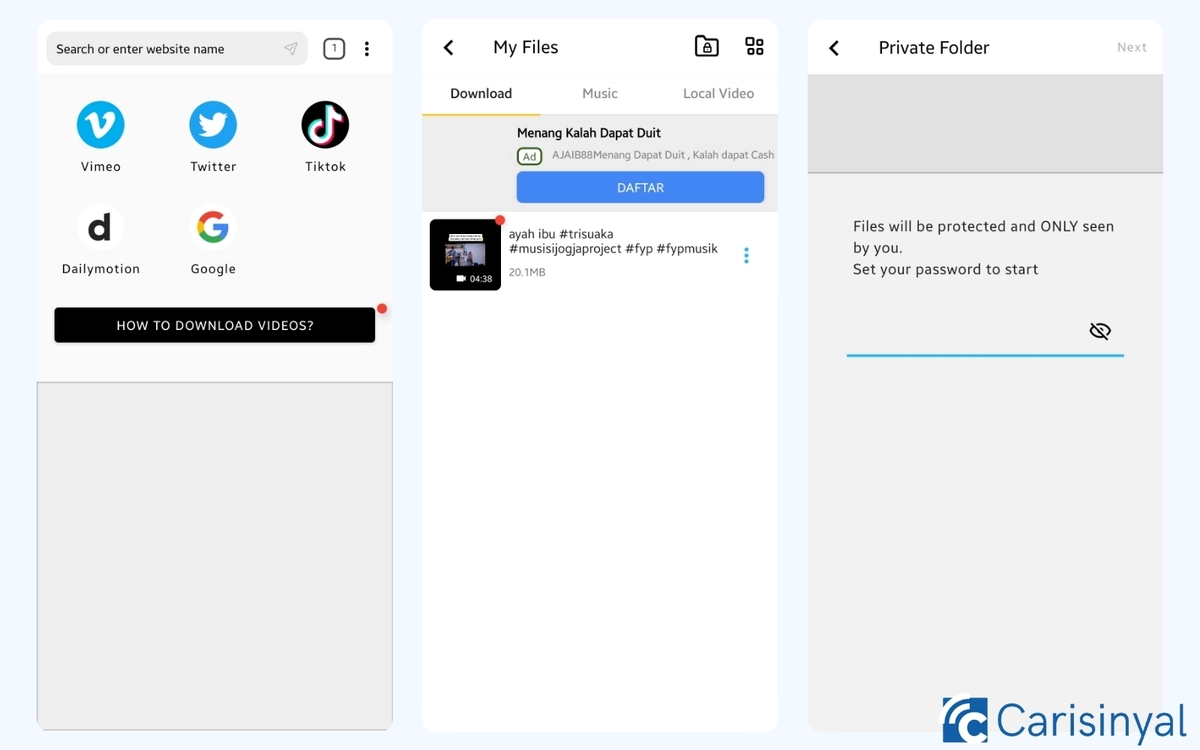The height and width of the screenshot is (750, 1200).
Task: Click the 20.1MB file size text
Action: 527,272
